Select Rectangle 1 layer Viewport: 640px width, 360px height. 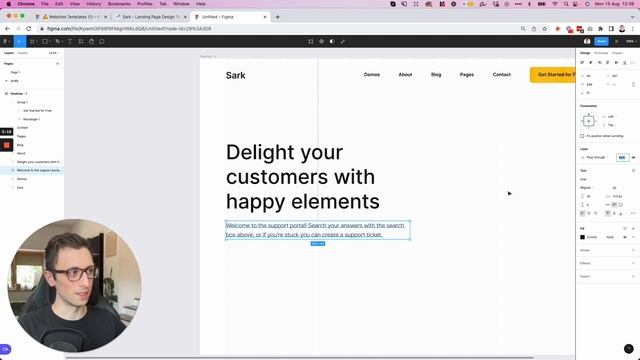(x=31, y=119)
